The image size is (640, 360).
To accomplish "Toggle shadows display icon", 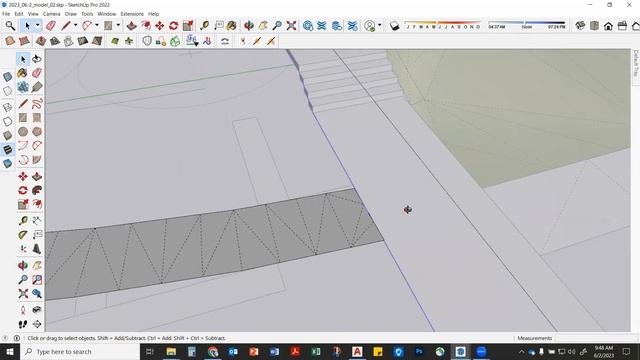I will tap(394, 26).
